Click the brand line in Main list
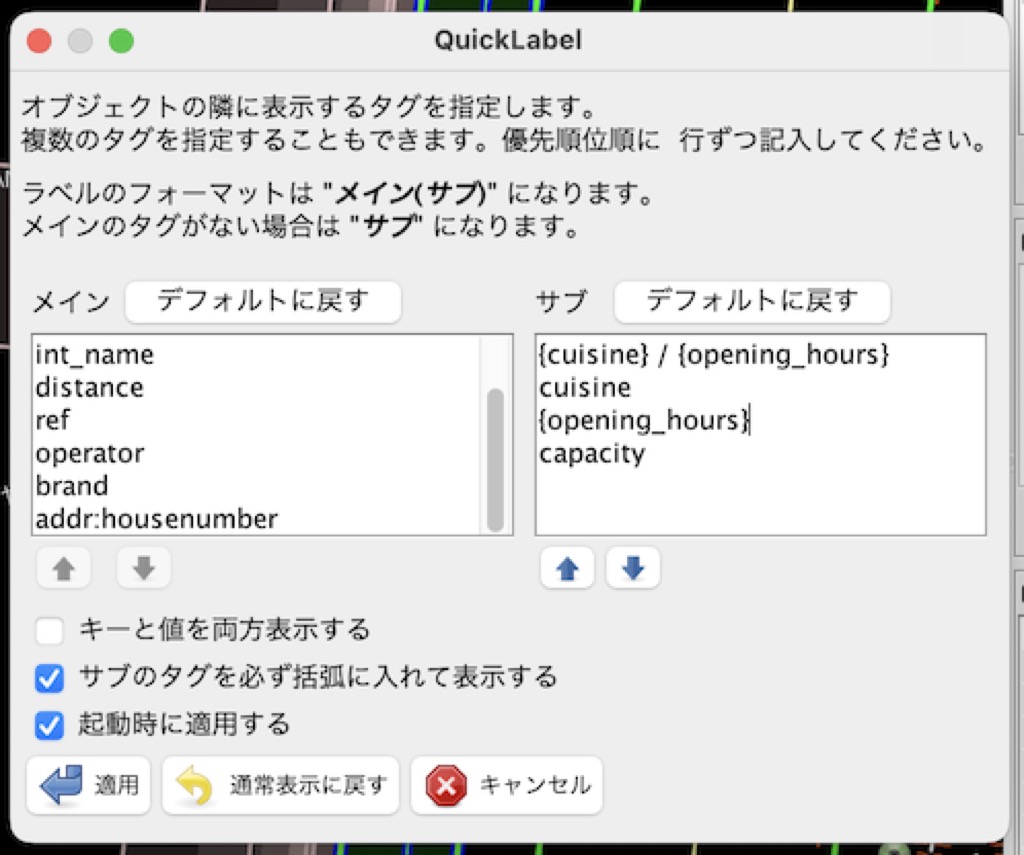1024x855 pixels. click(x=72, y=486)
